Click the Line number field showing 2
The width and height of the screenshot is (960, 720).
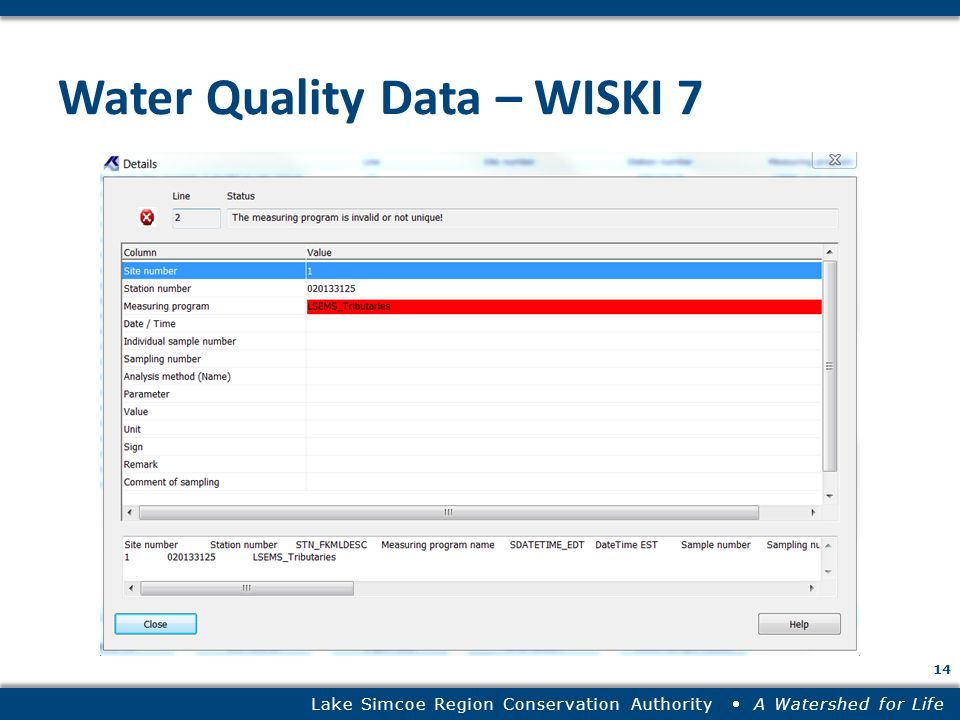pos(196,218)
